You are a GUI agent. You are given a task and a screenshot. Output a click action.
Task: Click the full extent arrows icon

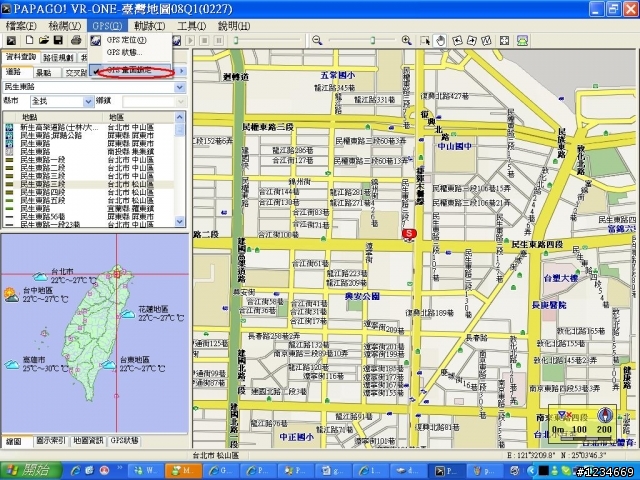pos(504,40)
